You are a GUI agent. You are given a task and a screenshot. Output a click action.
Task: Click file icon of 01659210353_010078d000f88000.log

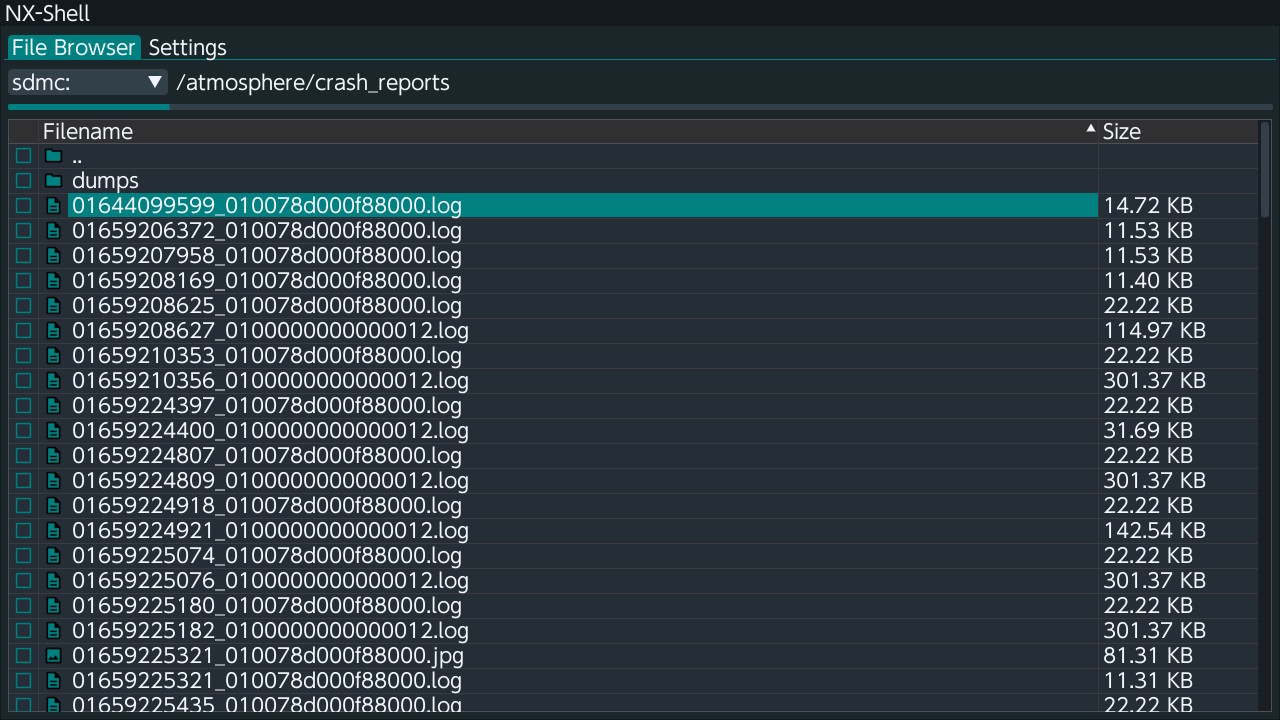pyautogui.click(x=54, y=356)
